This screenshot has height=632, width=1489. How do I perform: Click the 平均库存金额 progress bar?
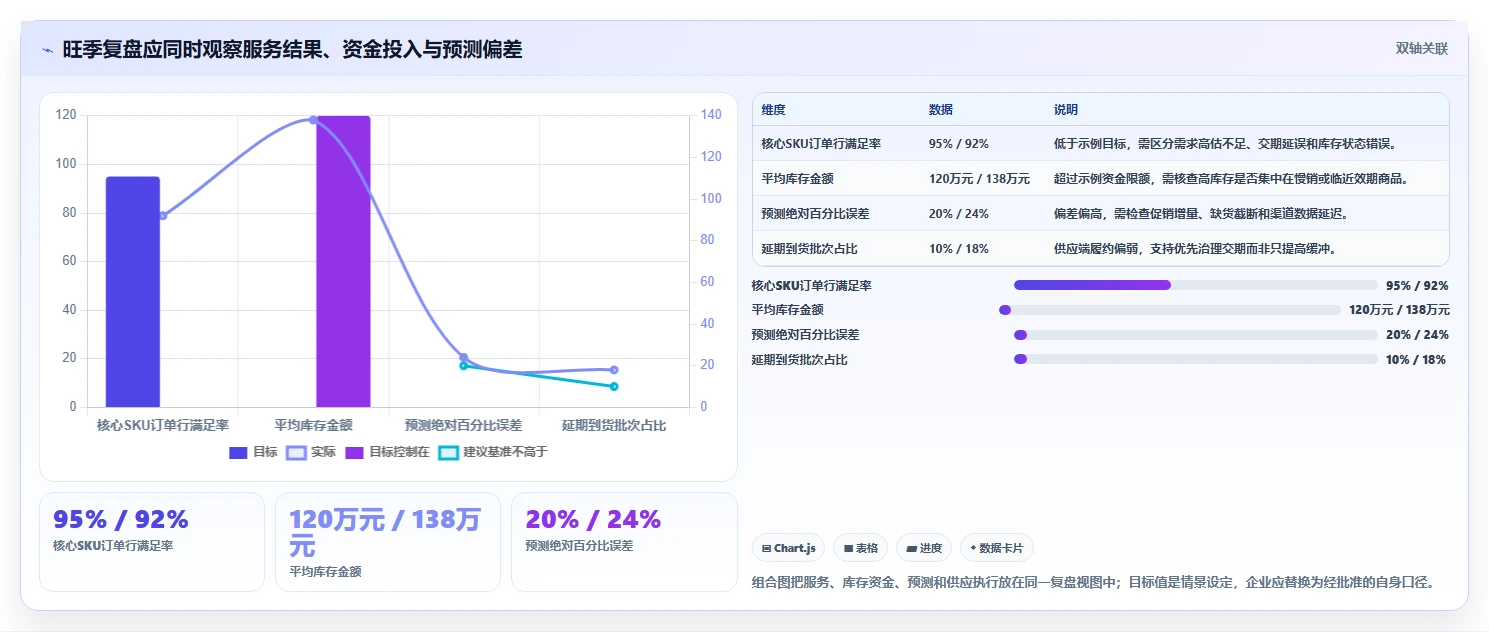pyautogui.click(x=1170, y=310)
